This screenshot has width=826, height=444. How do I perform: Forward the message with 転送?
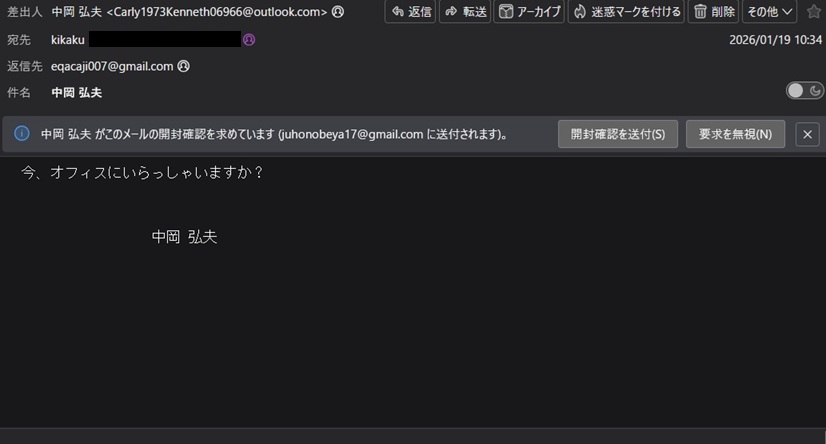(465, 12)
